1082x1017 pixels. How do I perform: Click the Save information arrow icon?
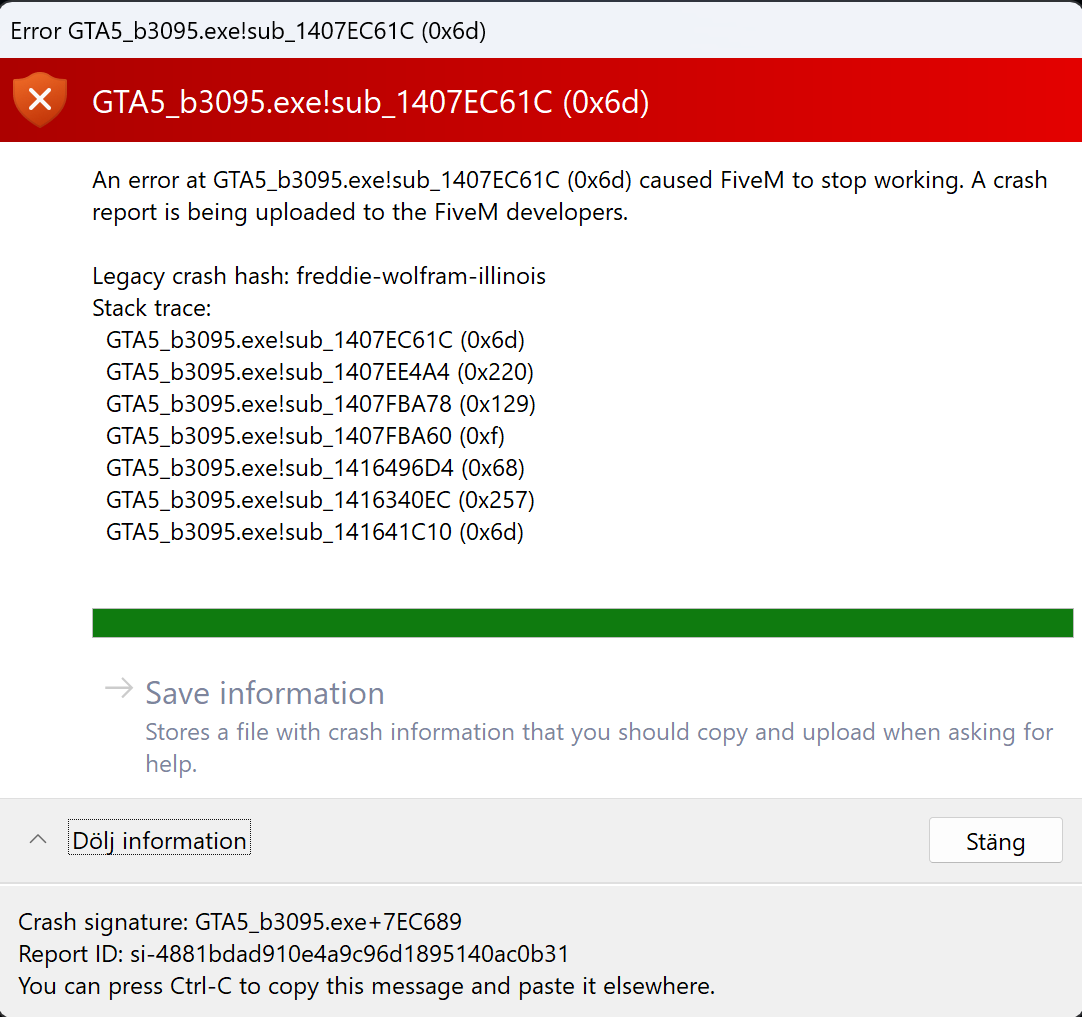coord(119,688)
